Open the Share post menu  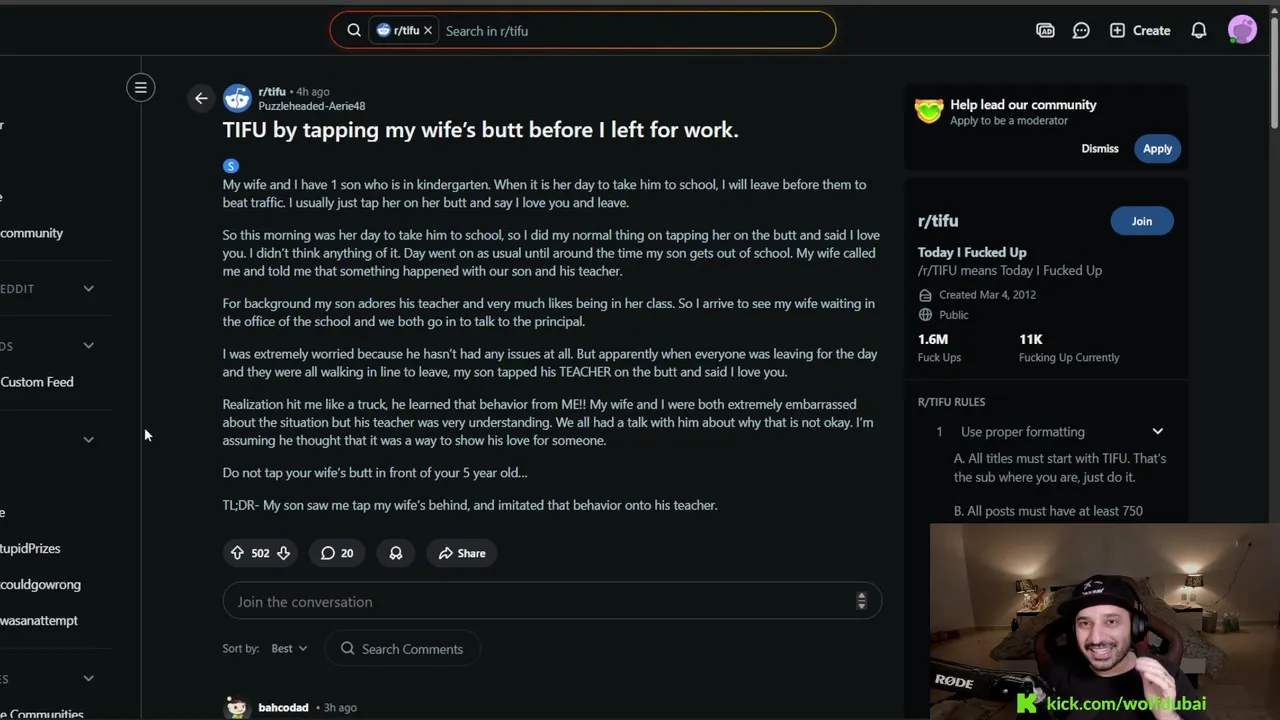(x=462, y=553)
